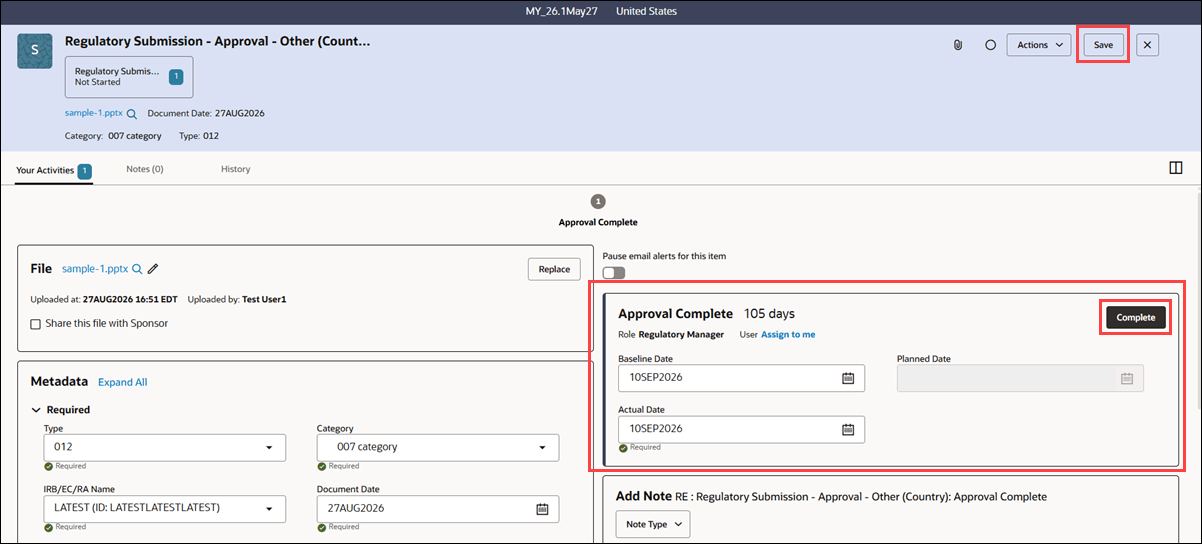Open Actual Date calendar picker
This screenshot has height=544, width=1202.
pyautogui.click(x=848, y=429)
